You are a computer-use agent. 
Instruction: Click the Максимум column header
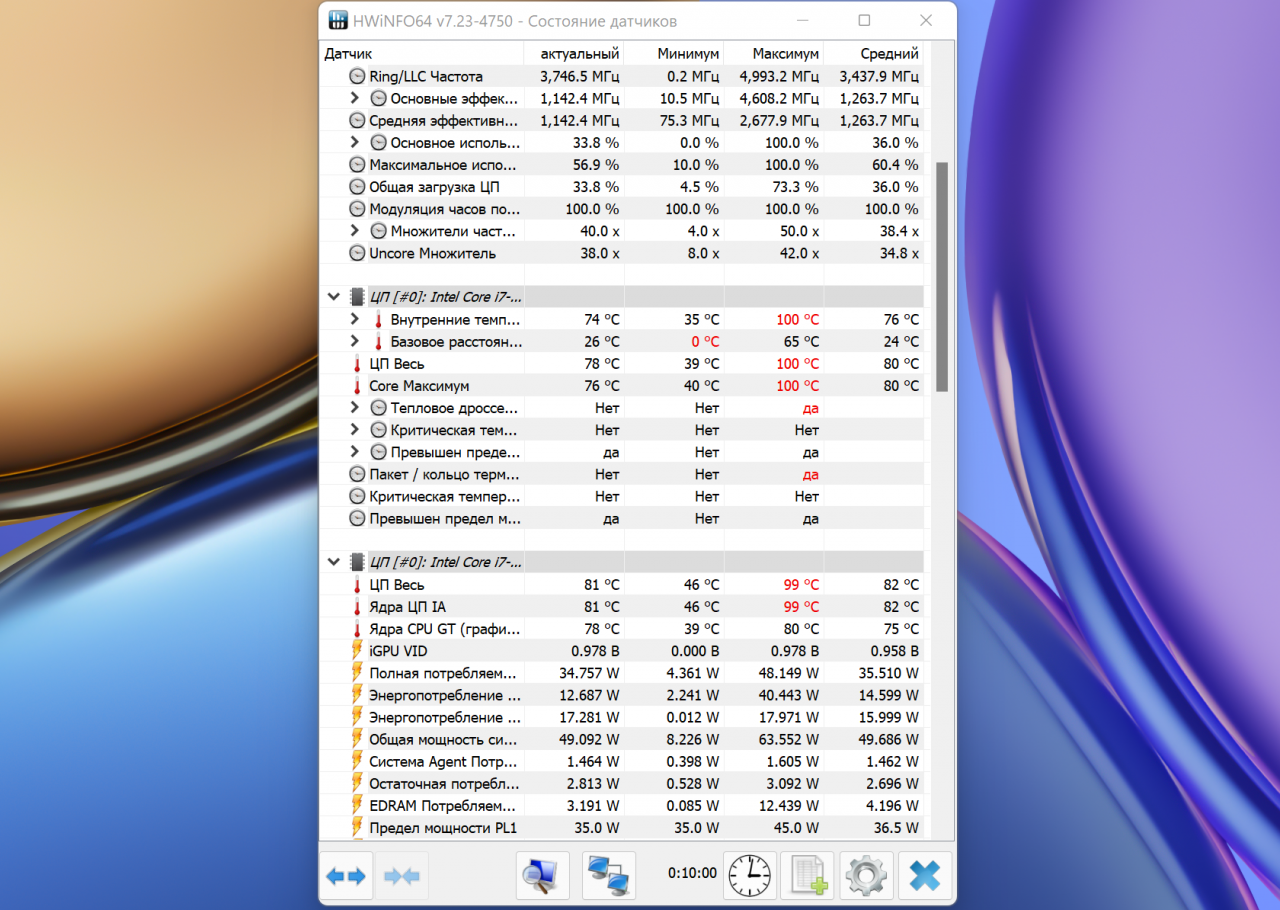(x=774, y=54)
